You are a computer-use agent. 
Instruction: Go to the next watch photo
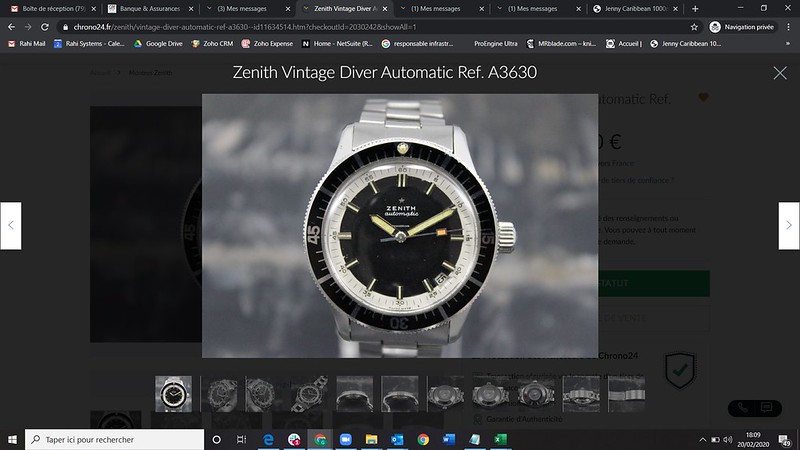(789, 226)
